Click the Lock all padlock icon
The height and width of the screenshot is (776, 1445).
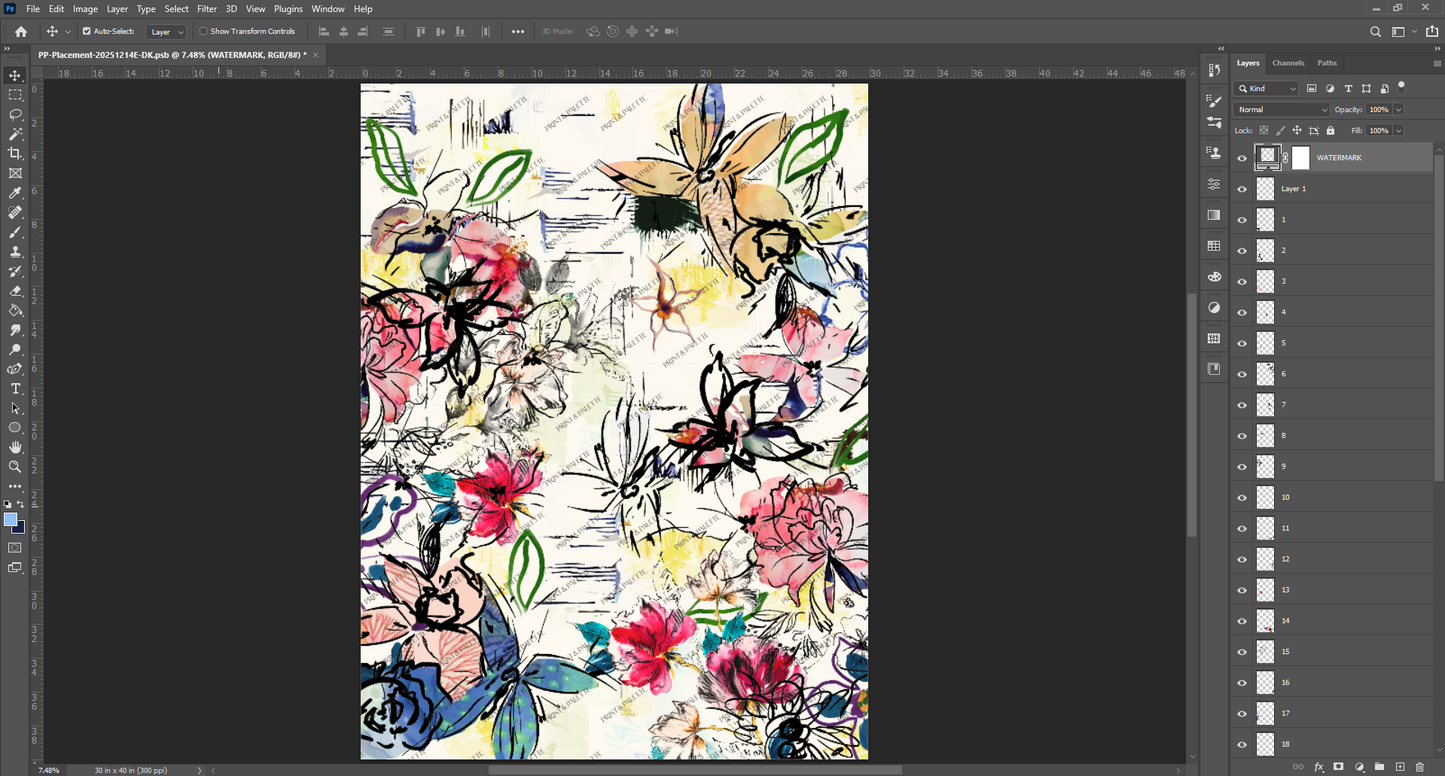(1330, 130)
